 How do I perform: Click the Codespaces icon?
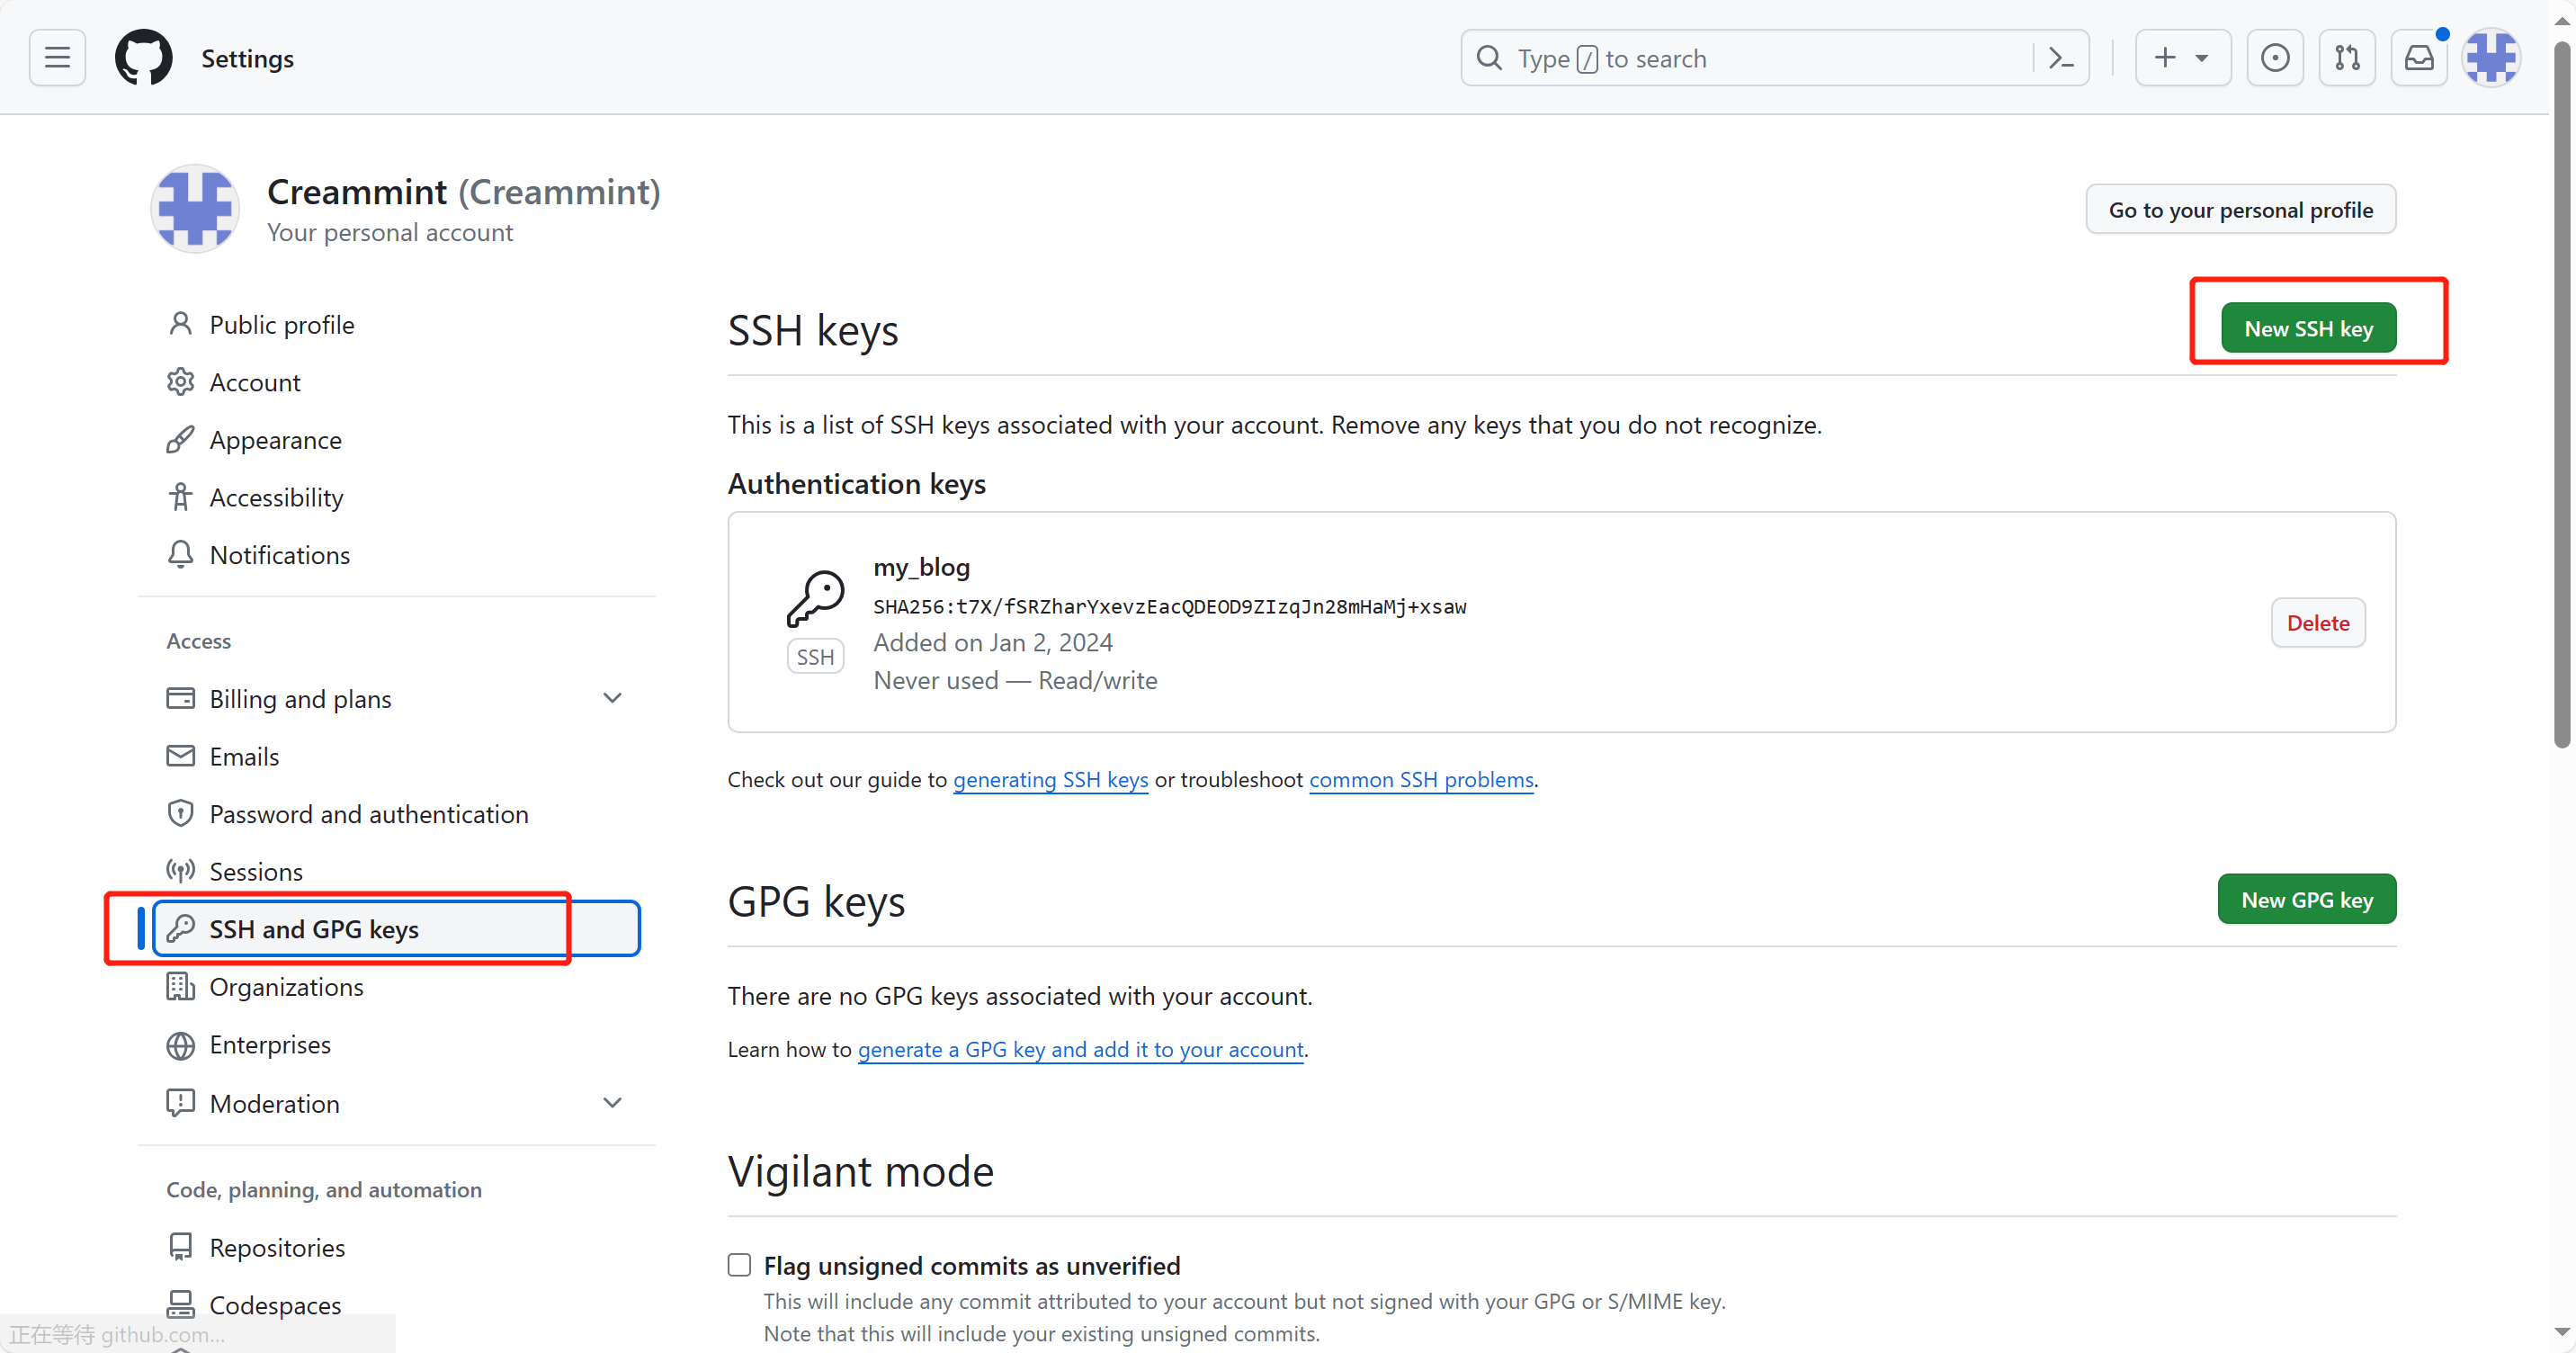click(x=180, y=1304)
